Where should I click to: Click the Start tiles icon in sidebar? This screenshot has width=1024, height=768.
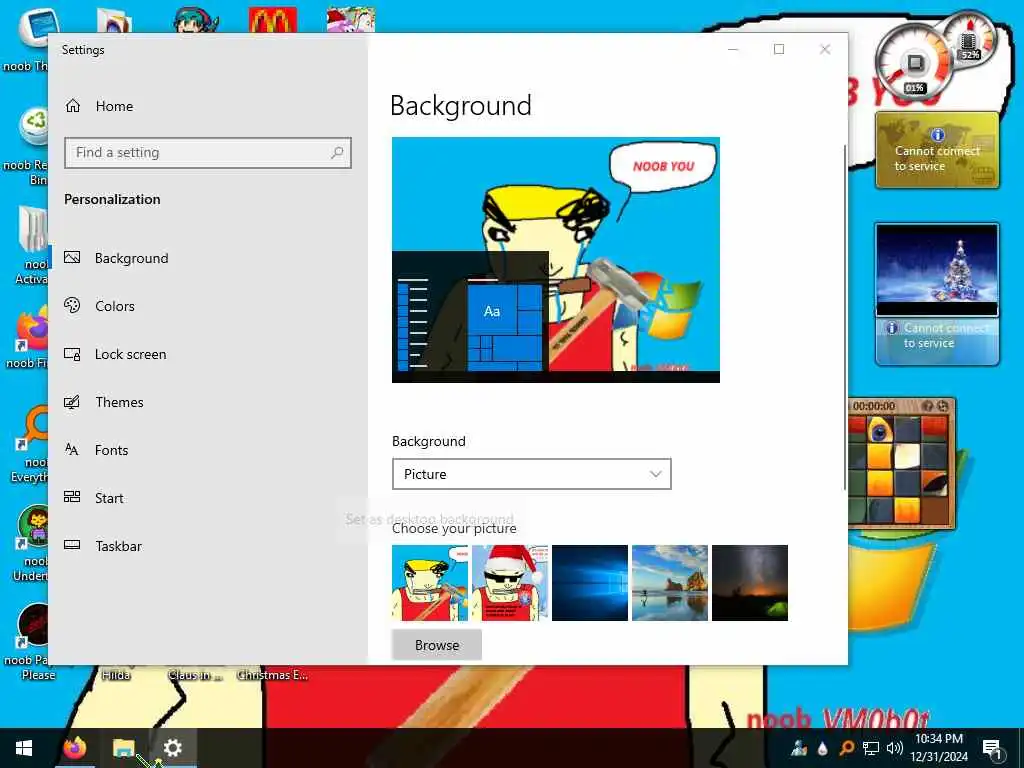[72, 497]
